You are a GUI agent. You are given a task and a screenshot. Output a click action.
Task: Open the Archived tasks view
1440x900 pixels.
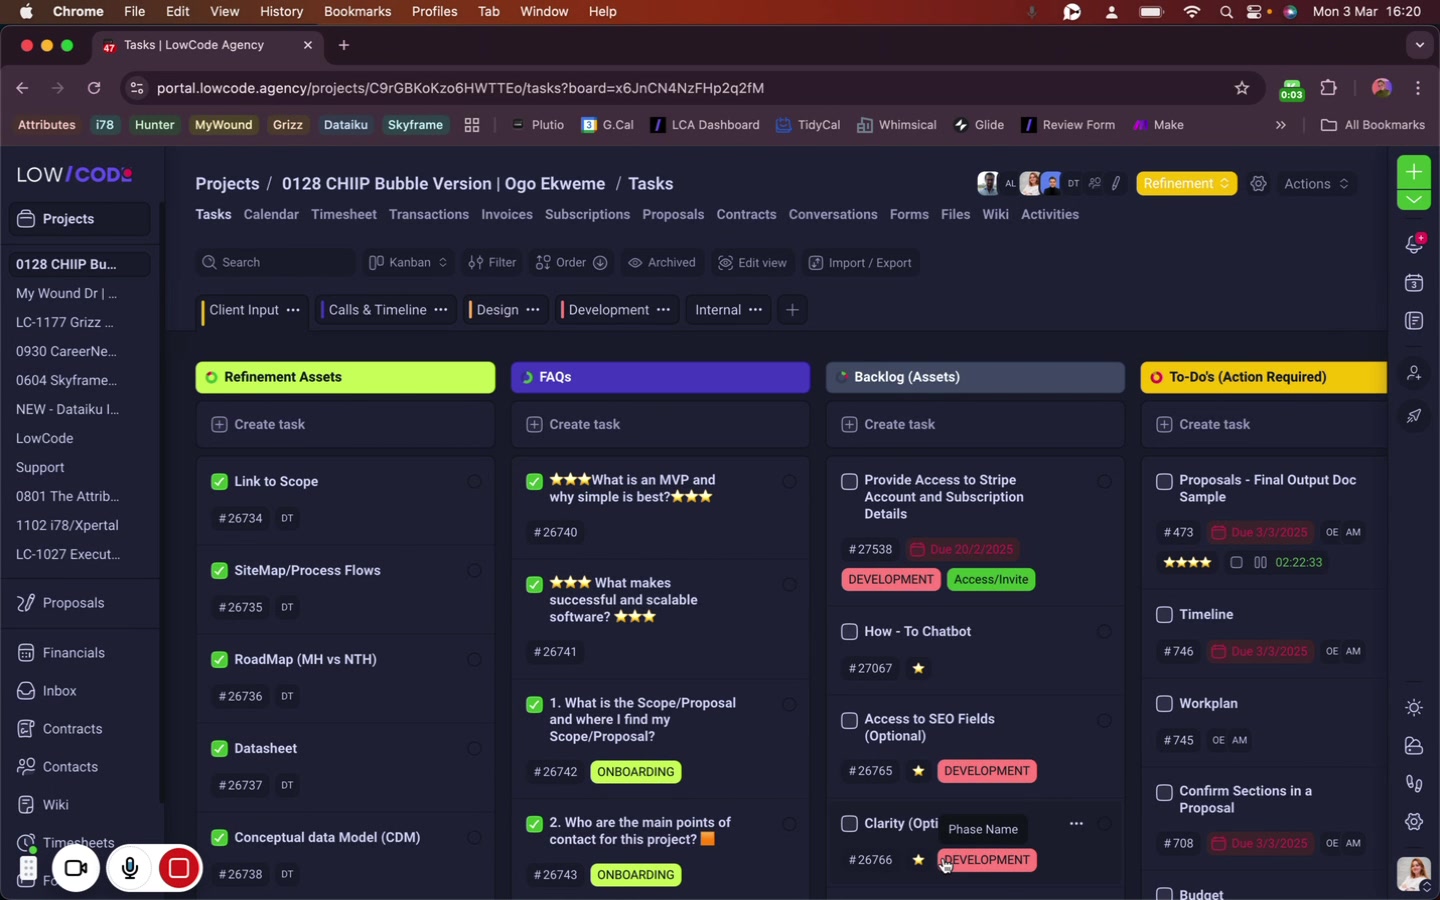click(x=661, y=263)
